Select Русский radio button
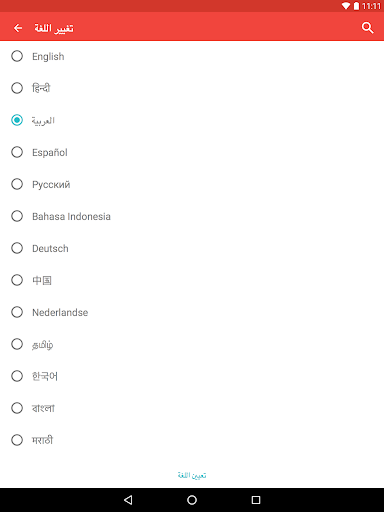 (17, 184)
